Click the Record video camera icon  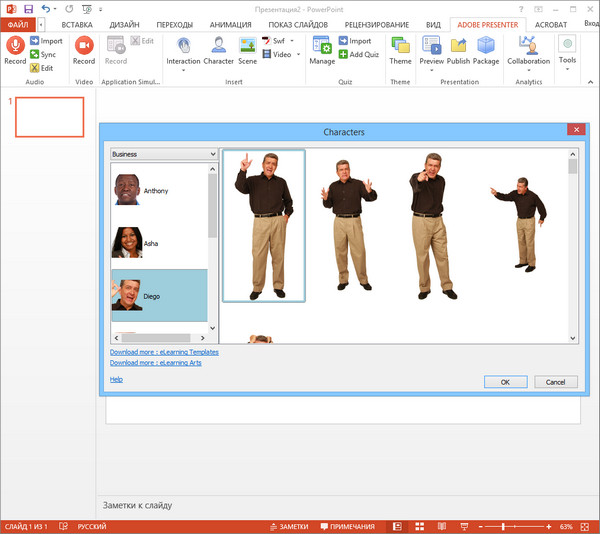[84, 46]
